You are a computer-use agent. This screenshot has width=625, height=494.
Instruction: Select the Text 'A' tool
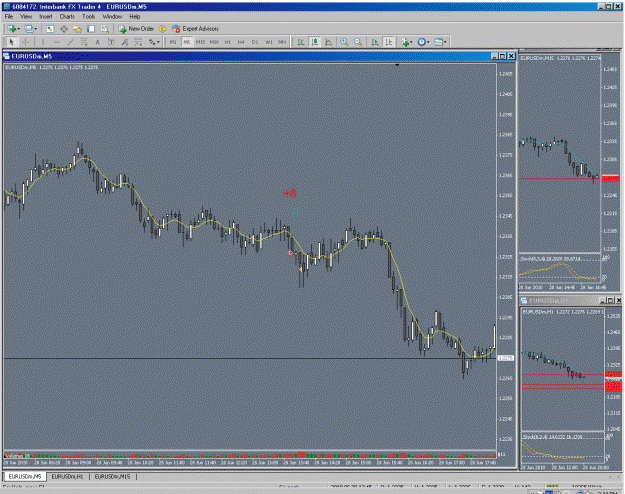(x=97, y=42)
